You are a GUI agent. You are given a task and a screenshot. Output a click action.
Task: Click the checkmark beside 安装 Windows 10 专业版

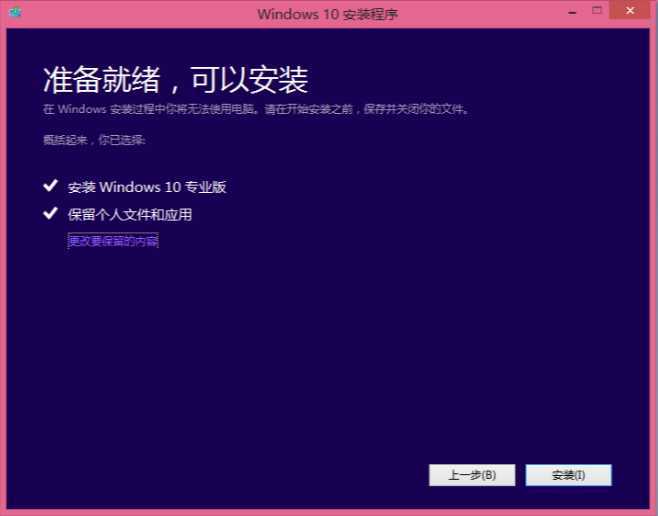(x=50, y=185)
